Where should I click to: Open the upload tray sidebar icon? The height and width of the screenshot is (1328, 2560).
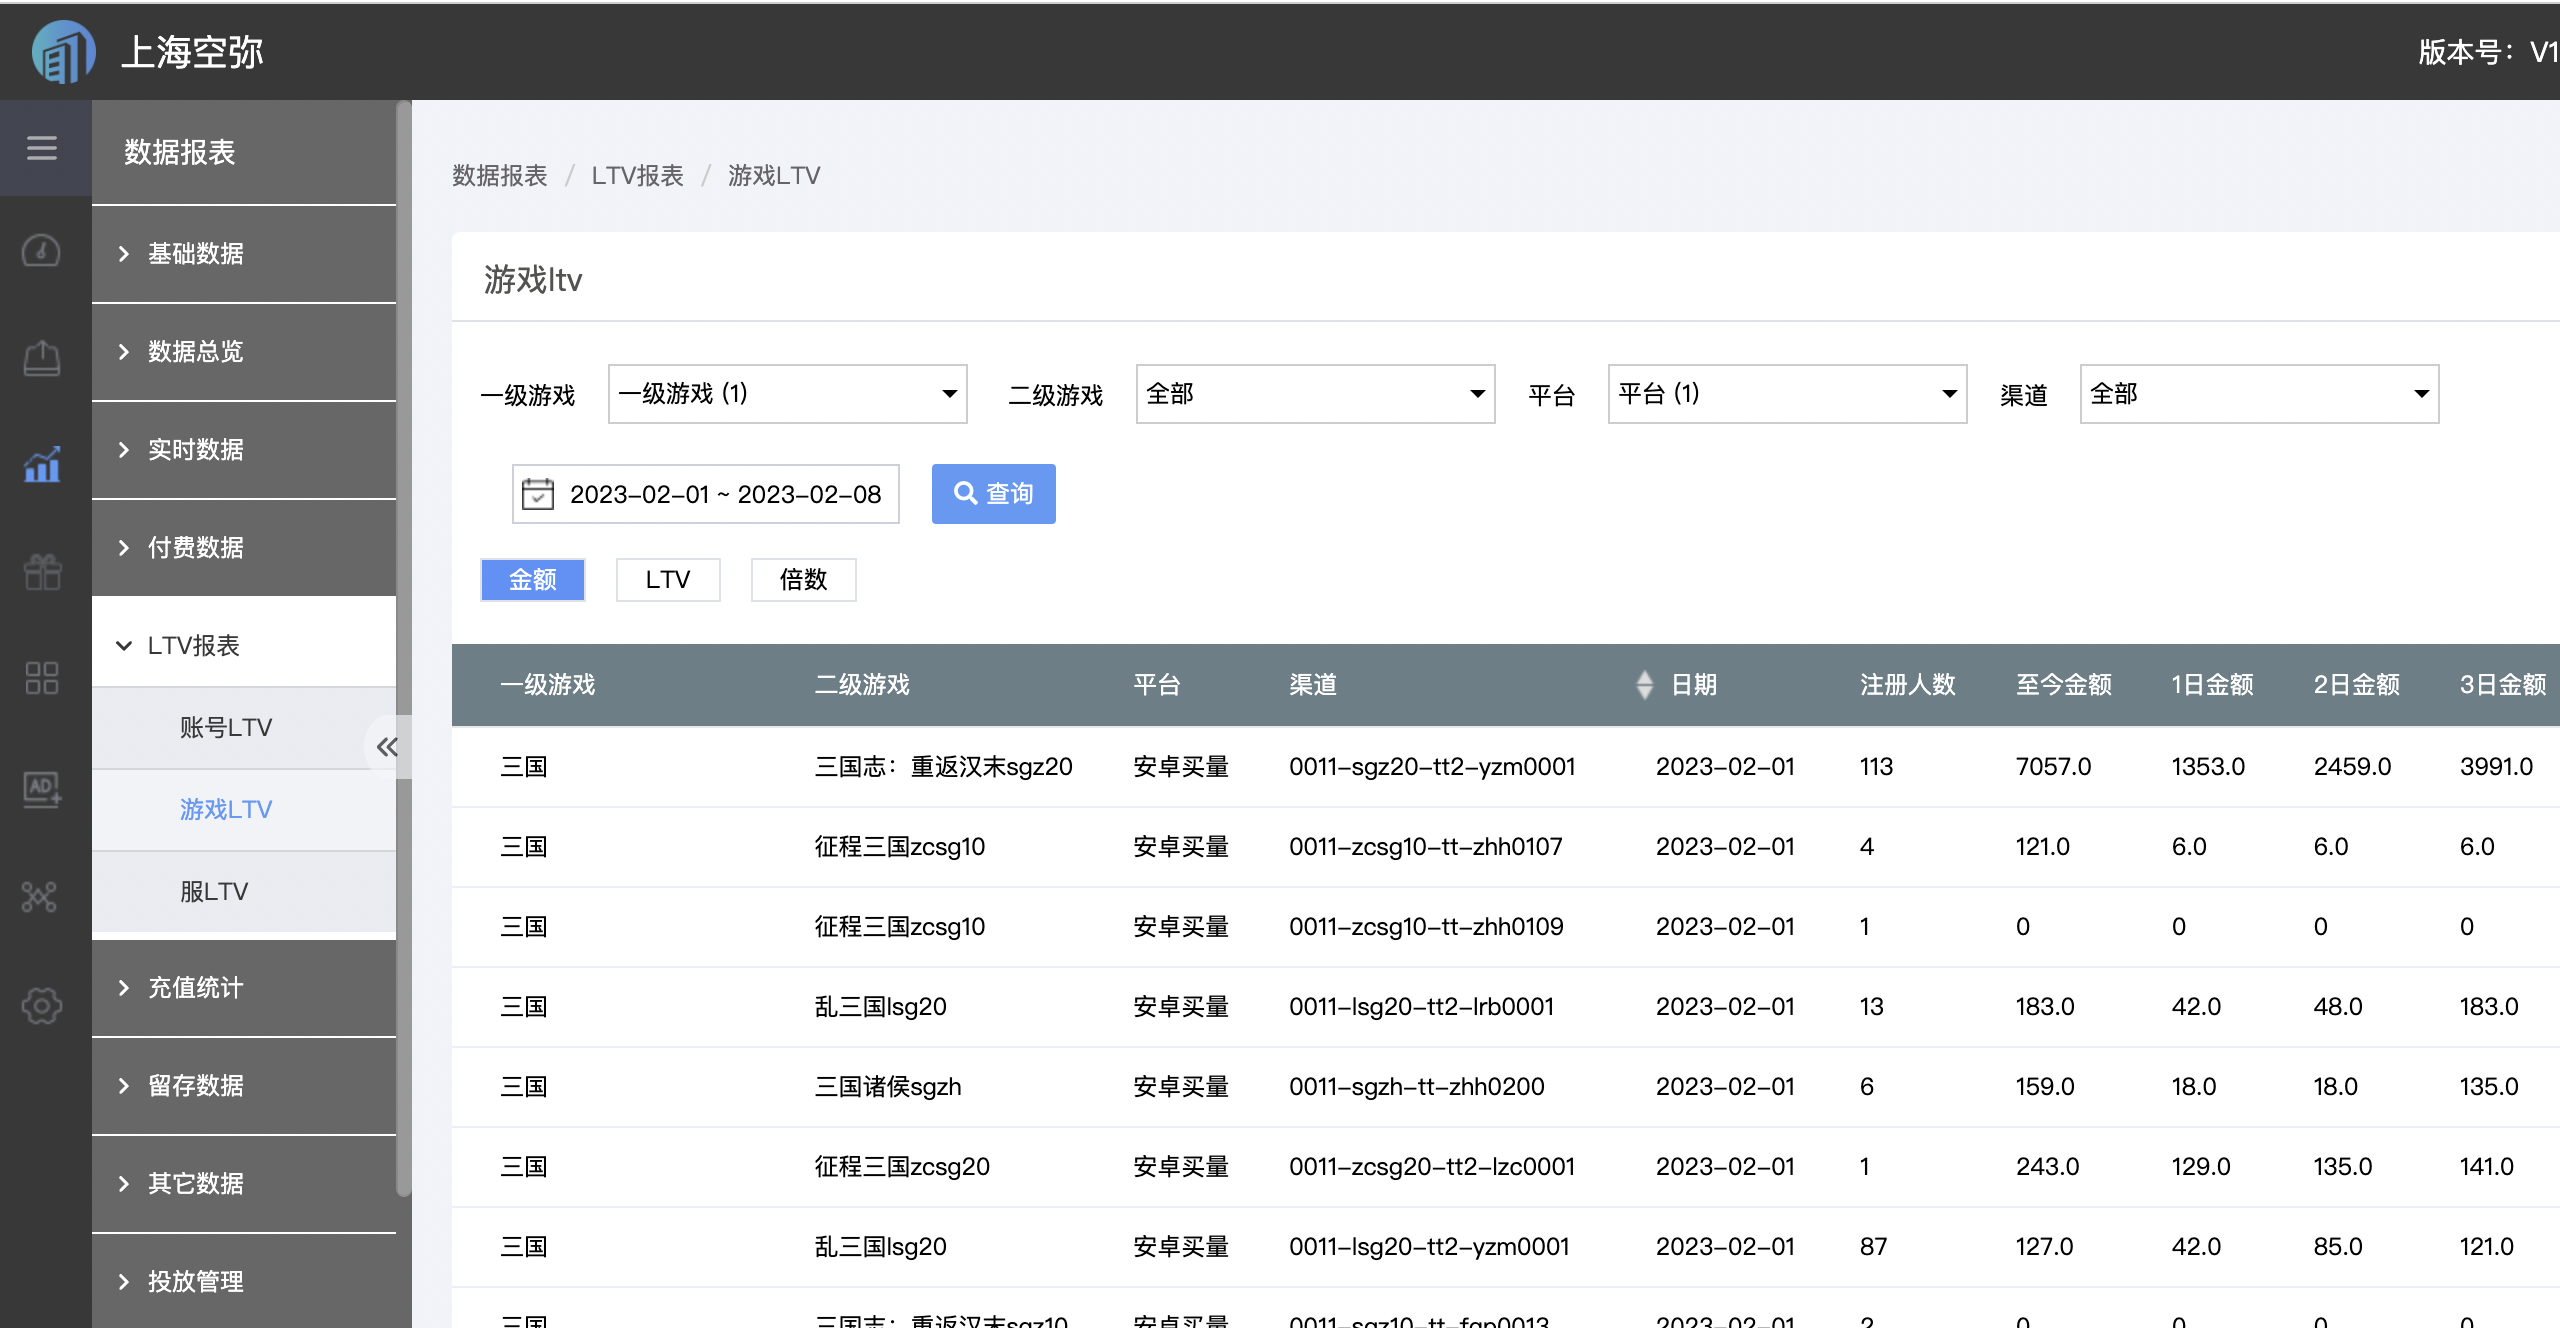[42, 358]
